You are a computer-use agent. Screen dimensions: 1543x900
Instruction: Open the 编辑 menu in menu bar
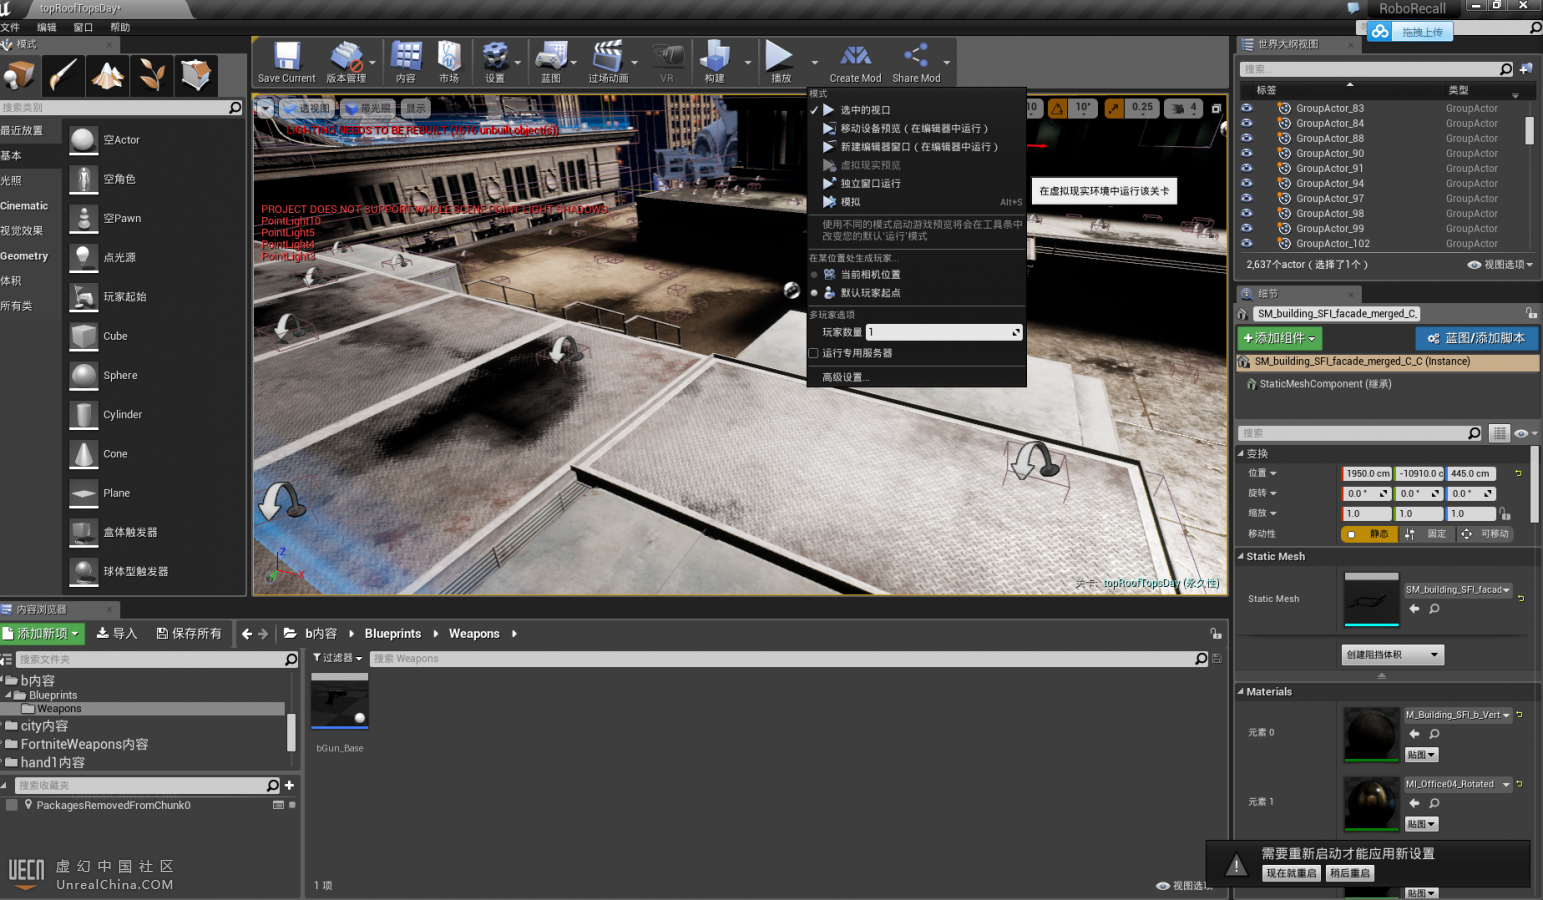(x=47, y=27)
